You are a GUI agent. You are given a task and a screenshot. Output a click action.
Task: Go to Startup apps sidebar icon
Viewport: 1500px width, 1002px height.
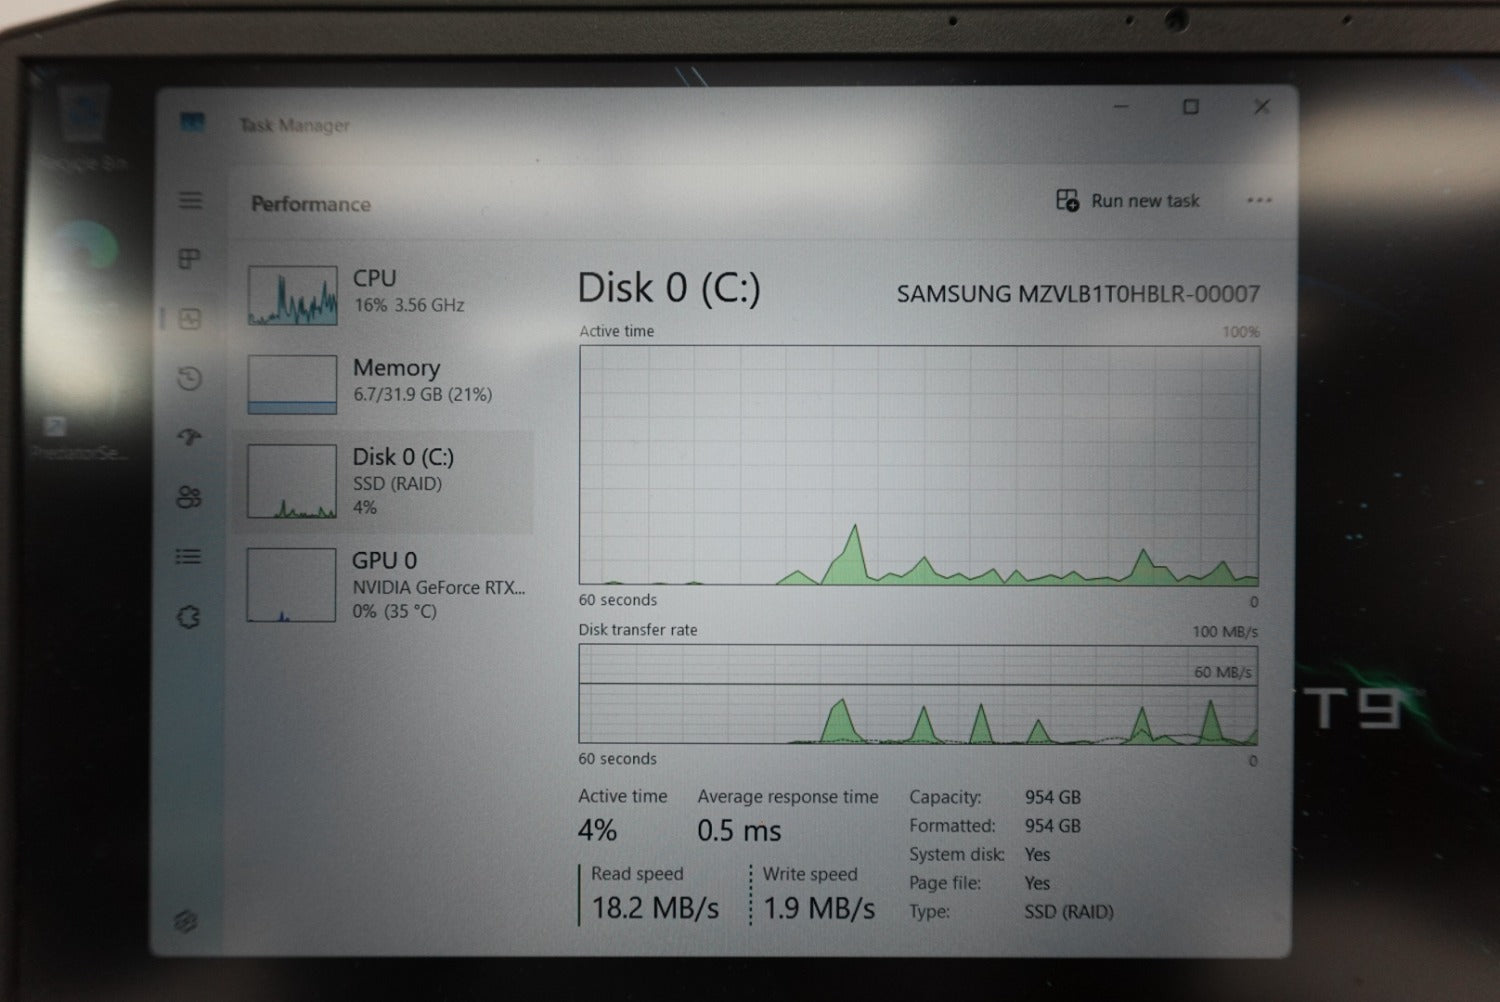pyautogui.click(x=189, y=437)
